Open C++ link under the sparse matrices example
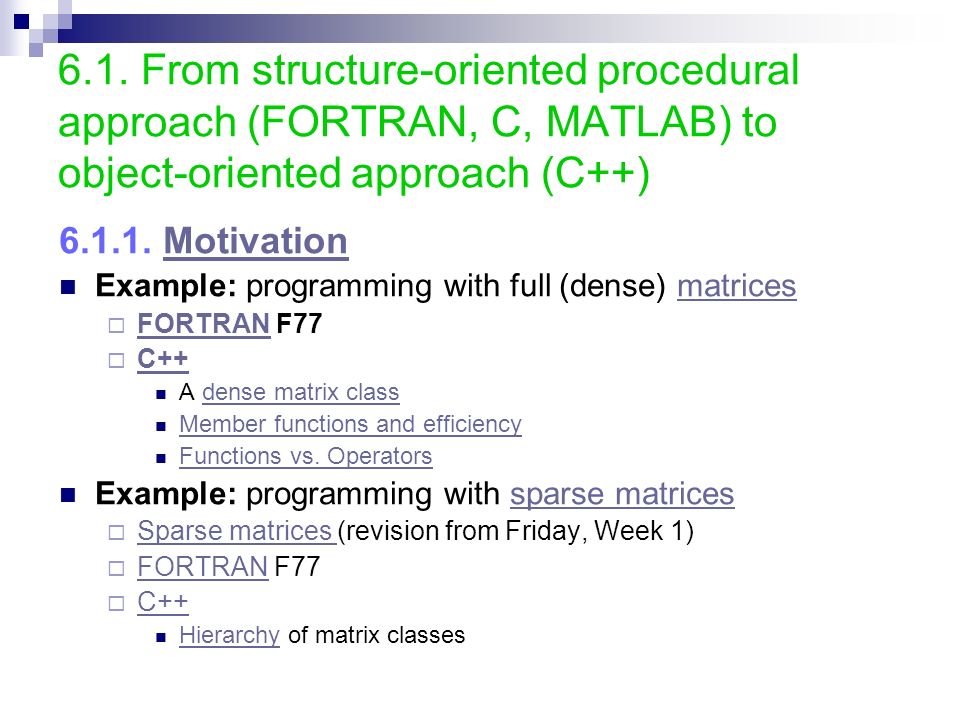This screenshot has width=960, height=720. tap(163, 601)
